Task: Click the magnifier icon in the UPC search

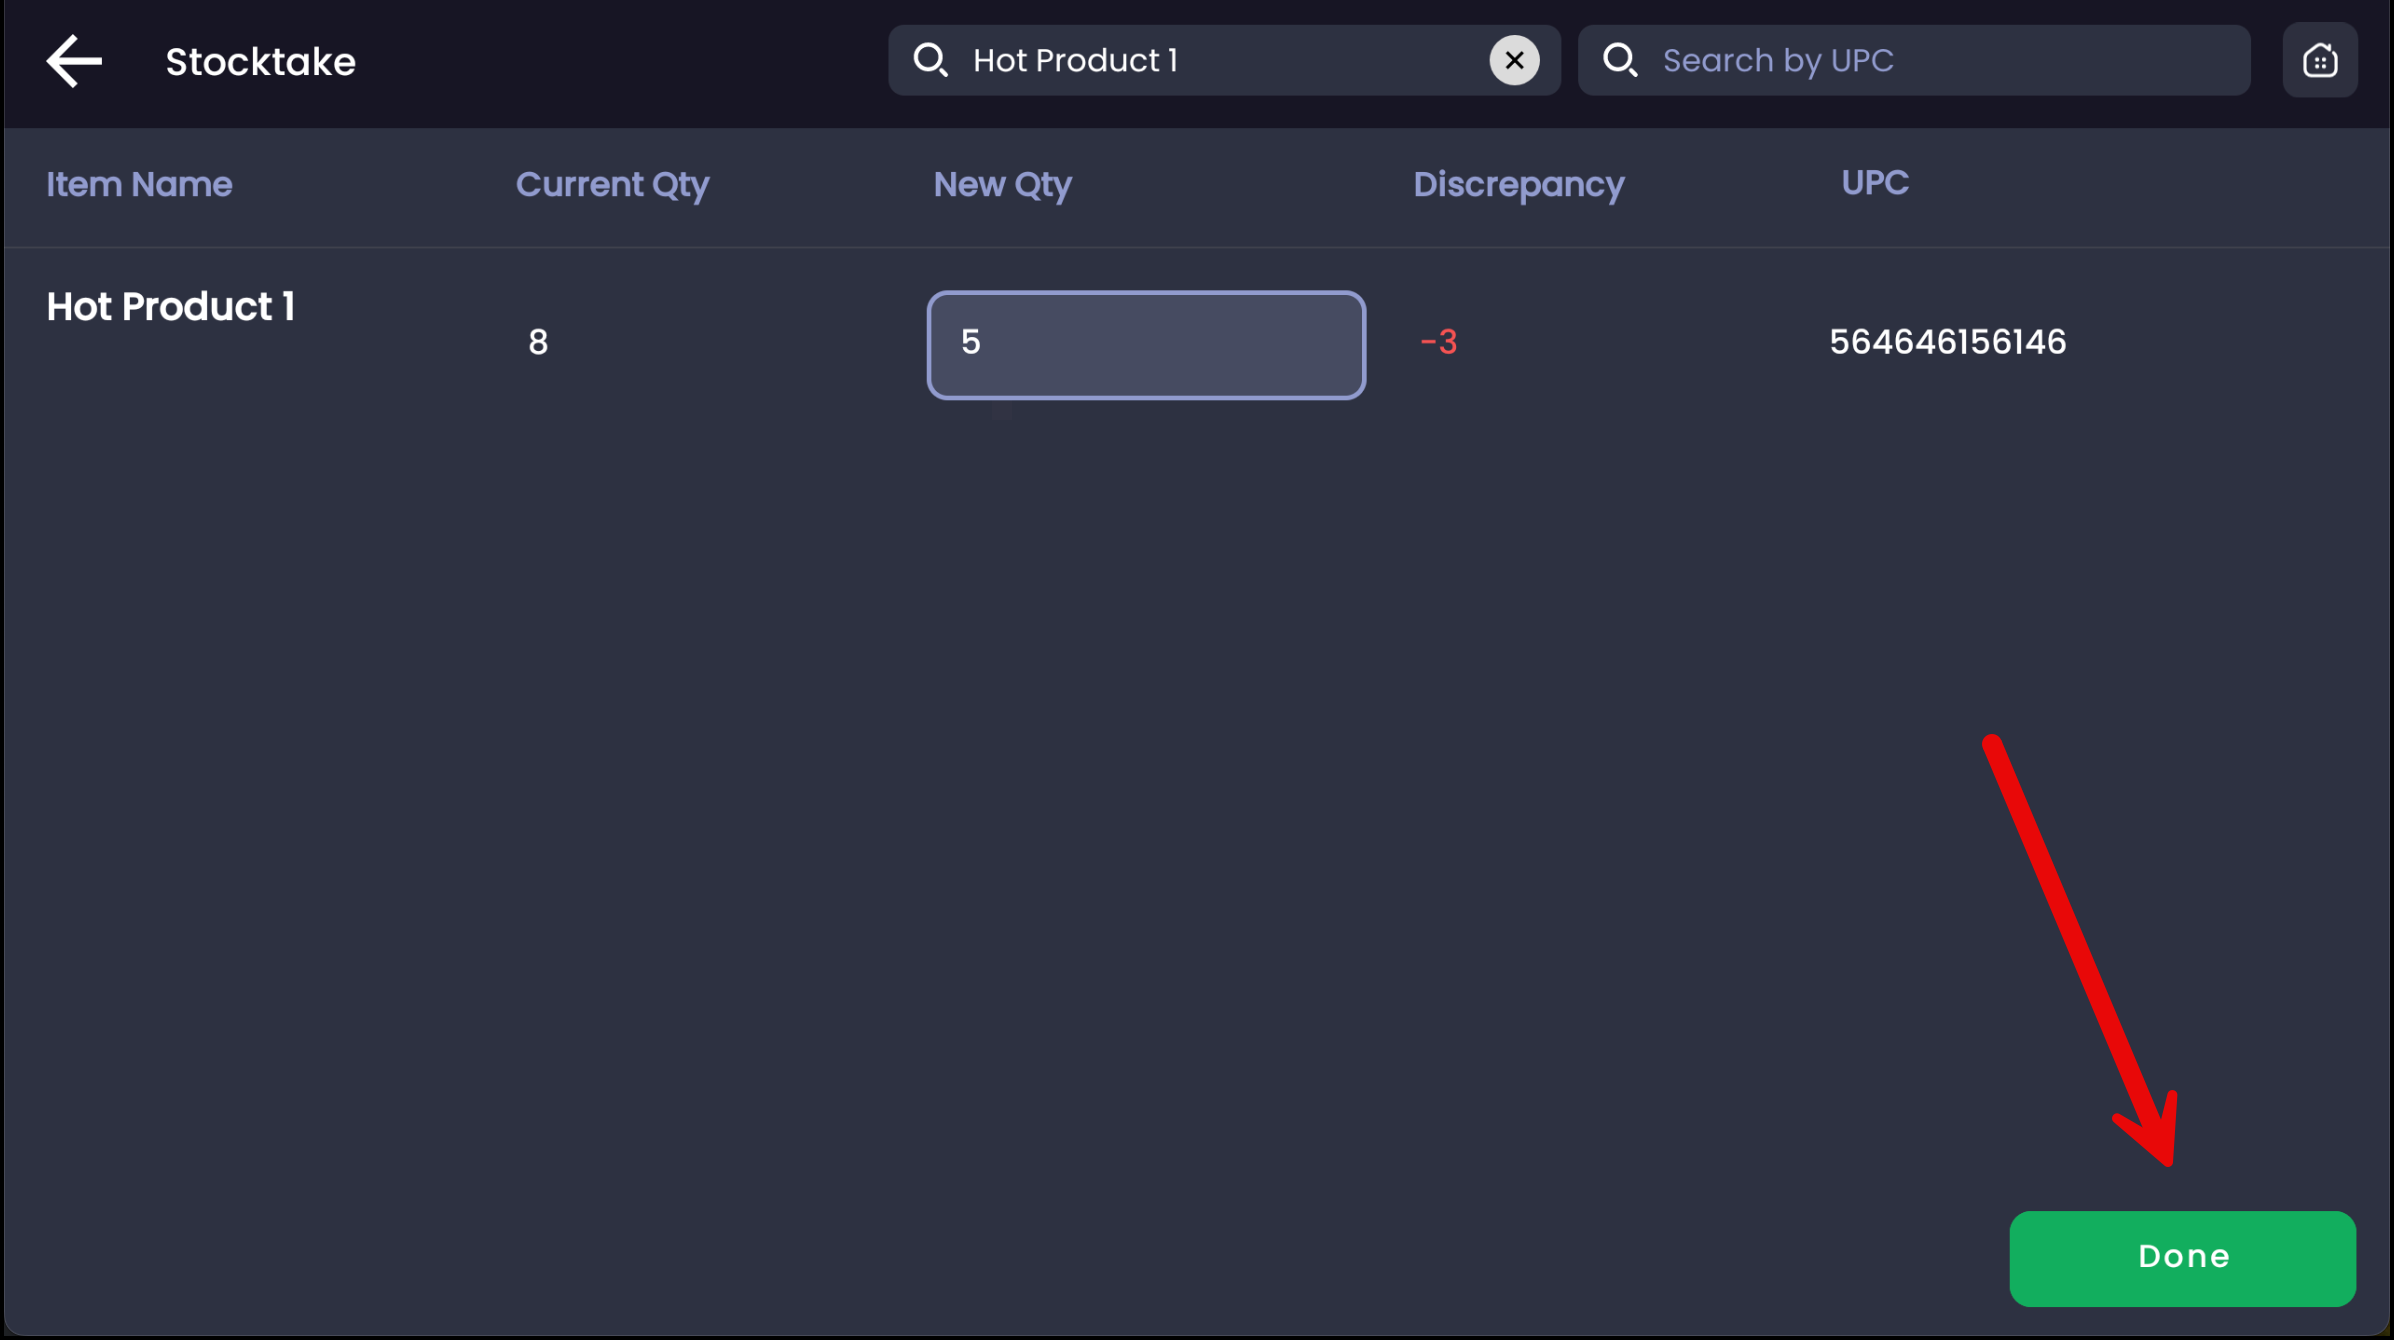Action: [1619, 61]
